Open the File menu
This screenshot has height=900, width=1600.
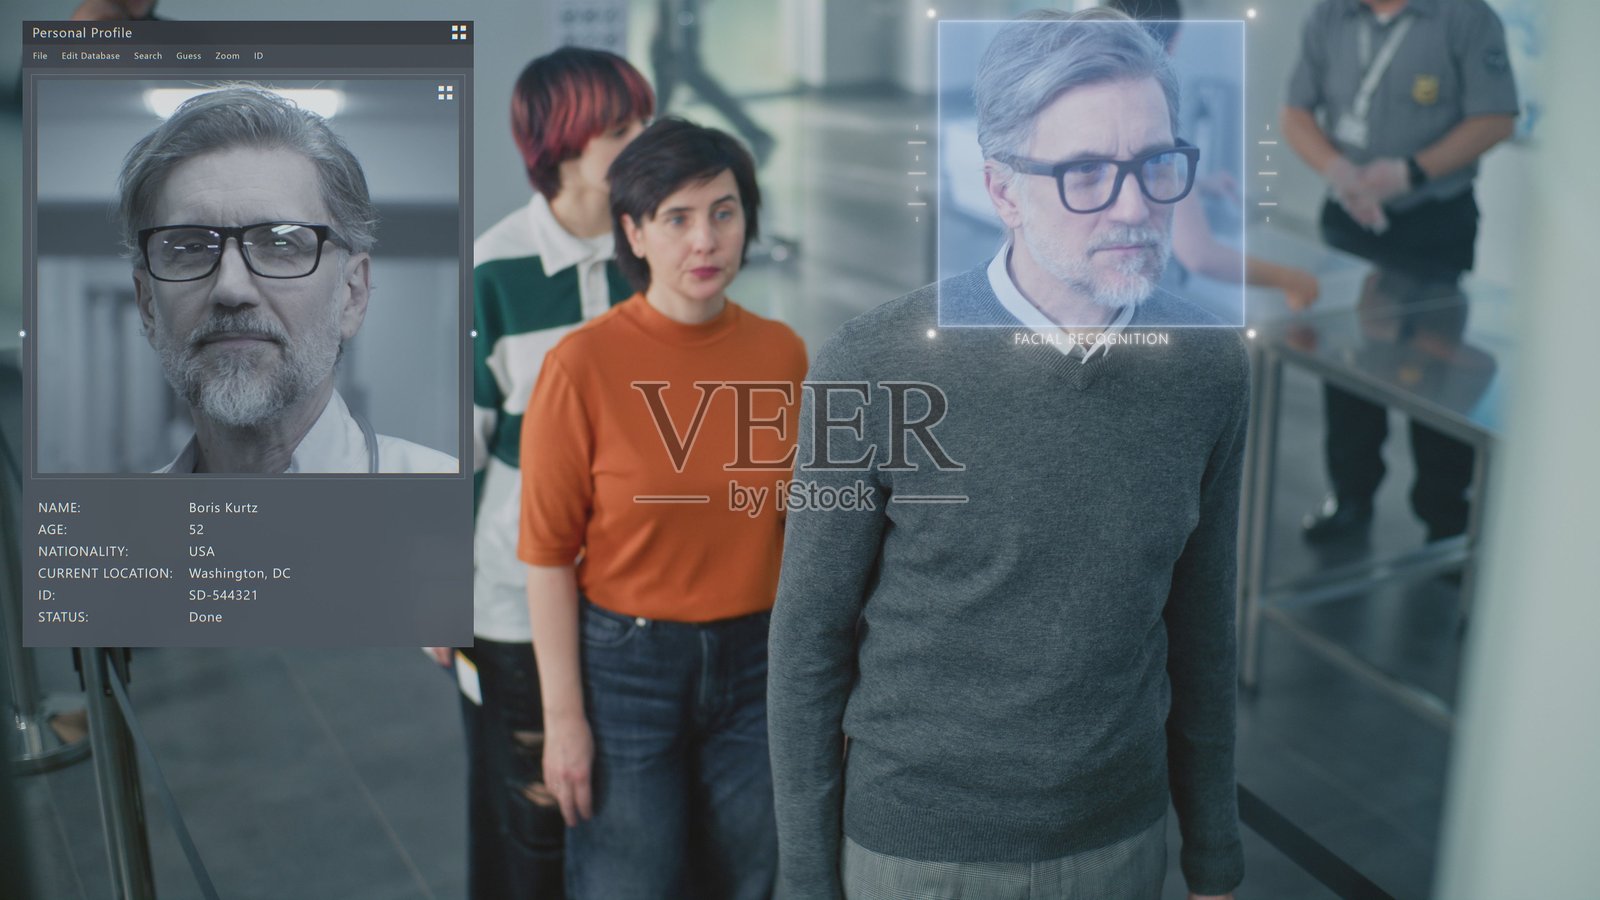pyautogui.click(x=40, y=56)
